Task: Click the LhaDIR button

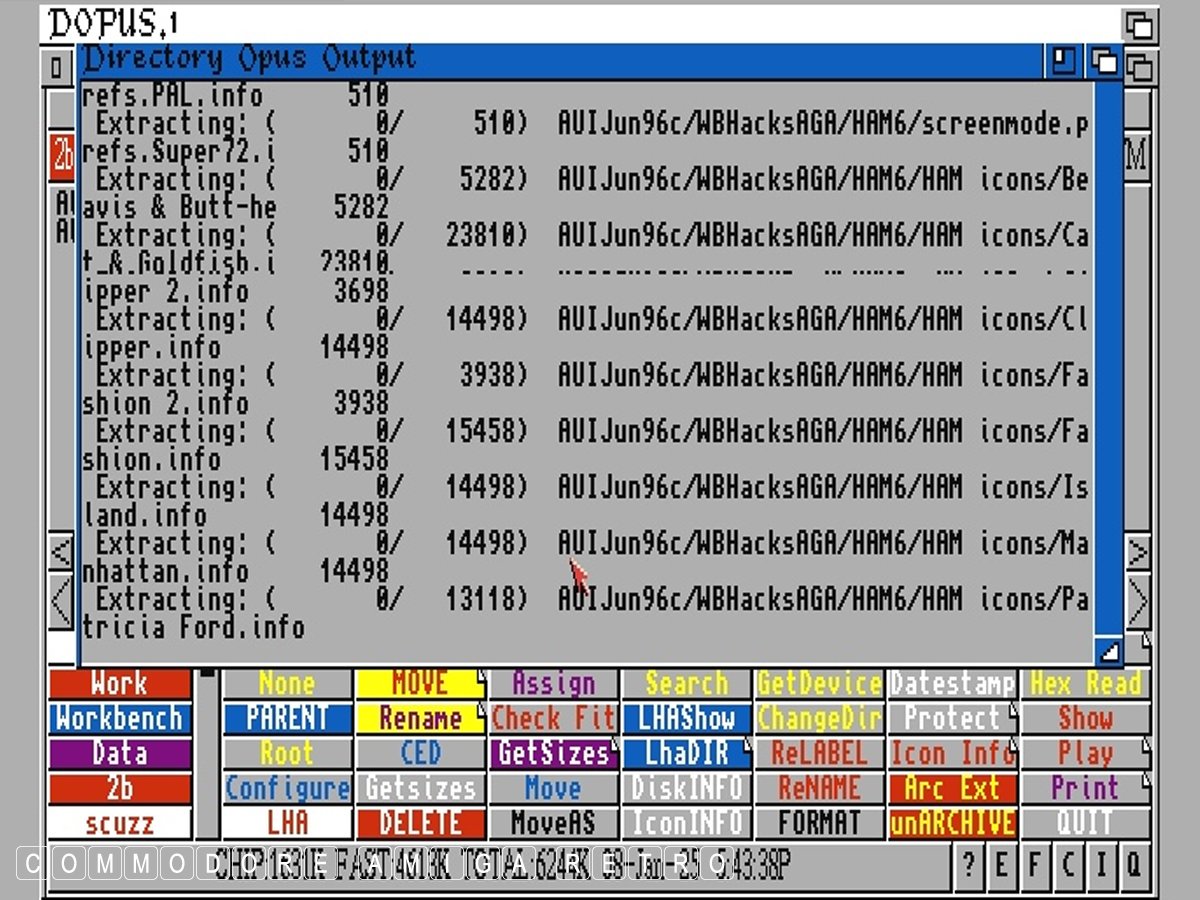Action: point(686,754)
